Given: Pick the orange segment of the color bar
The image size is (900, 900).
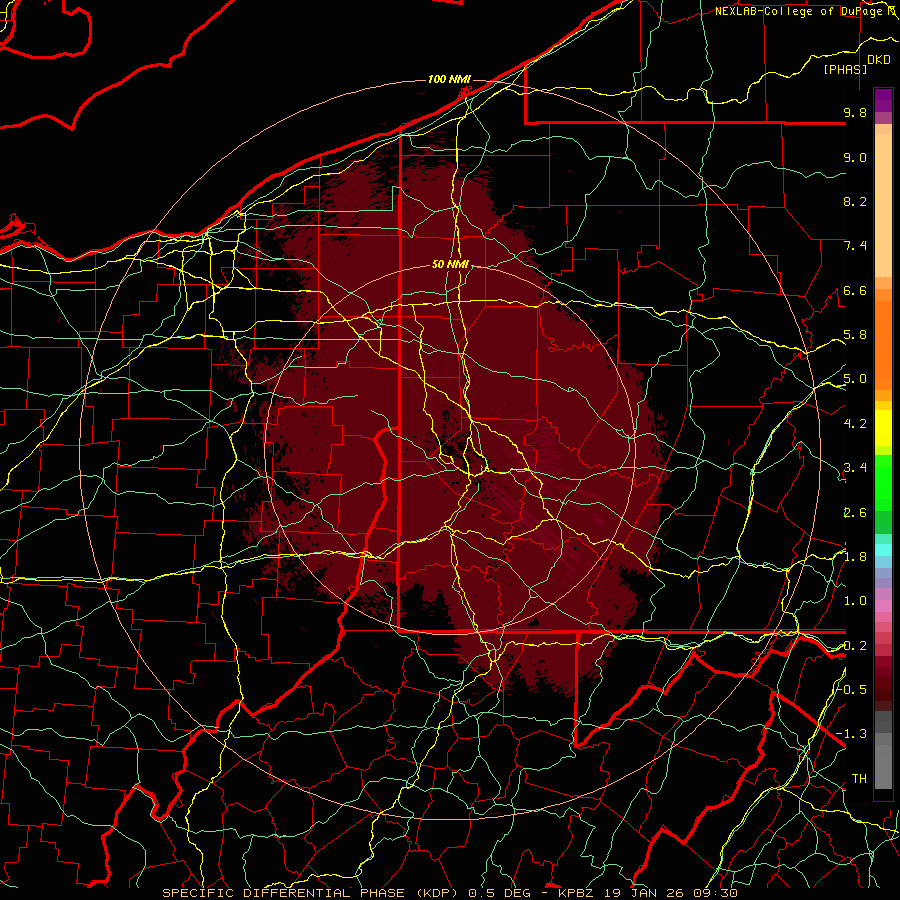Looking at the screenshot, I should pyautogui.click(x=883, y=346).
